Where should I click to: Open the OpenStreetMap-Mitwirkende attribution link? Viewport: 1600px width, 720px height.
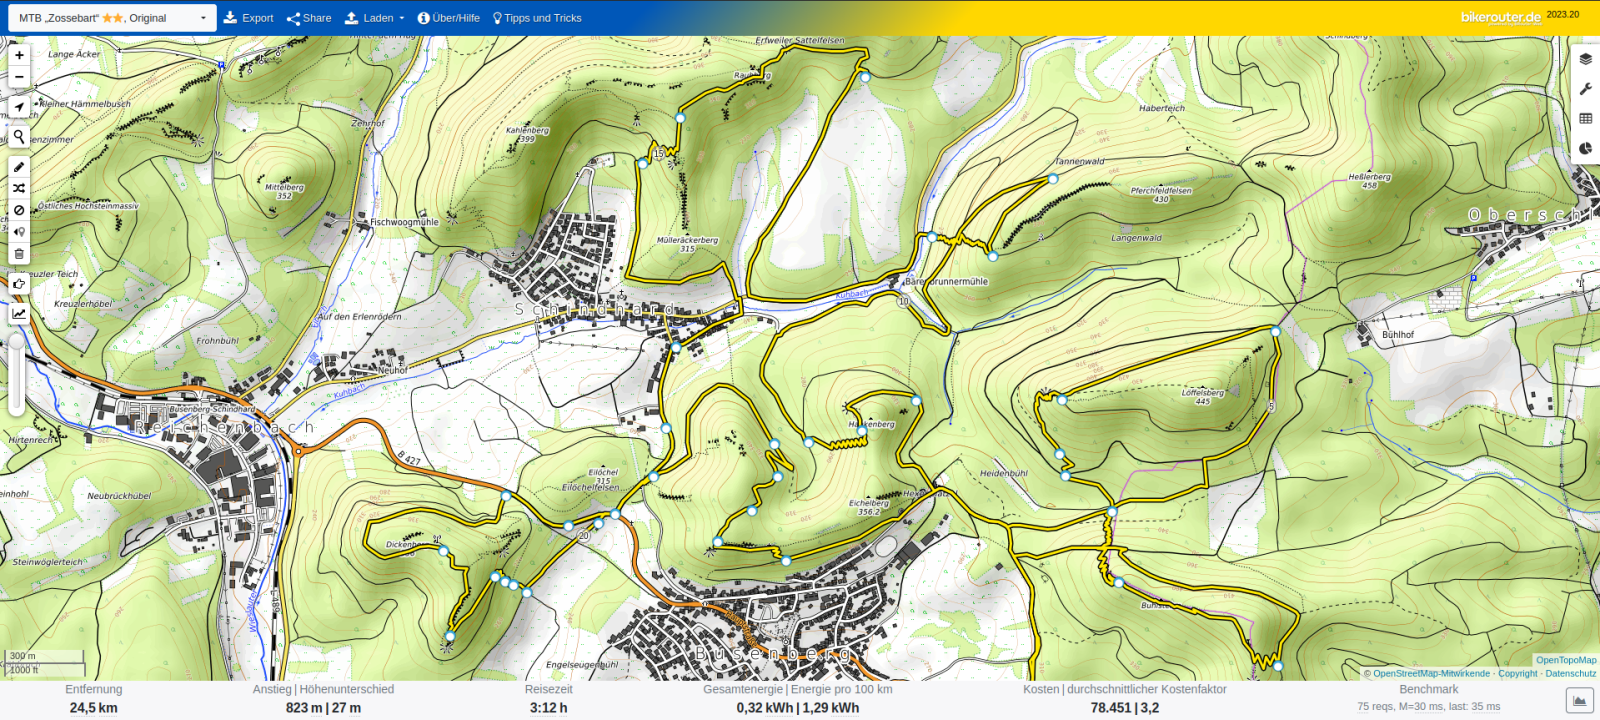coord(1430,674)
